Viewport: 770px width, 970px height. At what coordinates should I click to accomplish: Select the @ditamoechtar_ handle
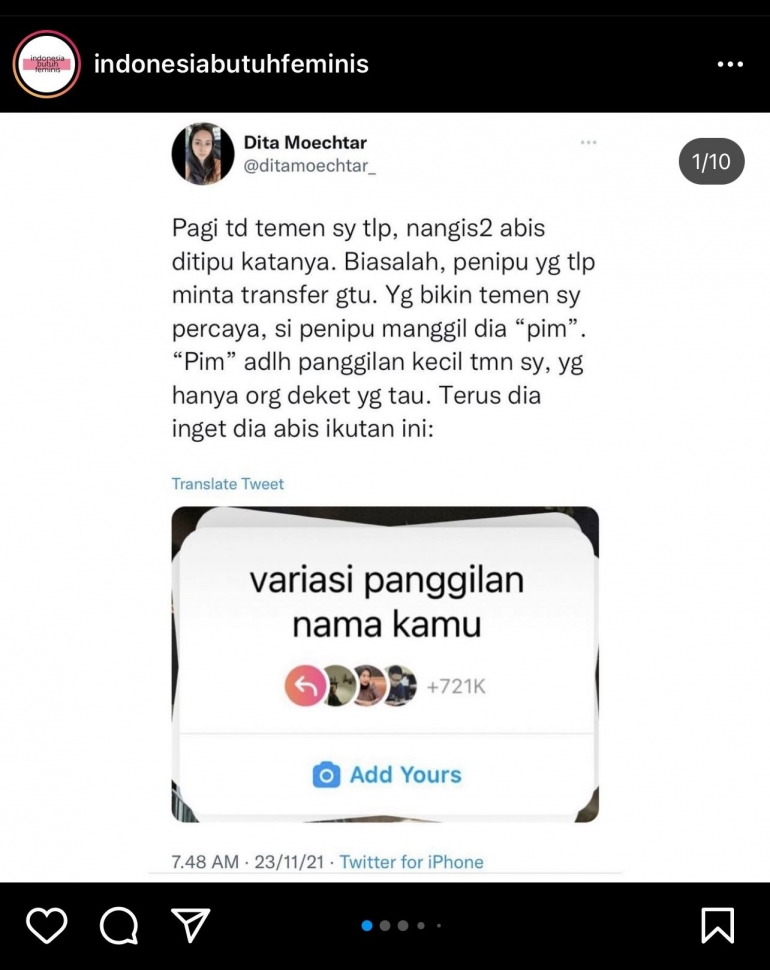tap(309, 166)
